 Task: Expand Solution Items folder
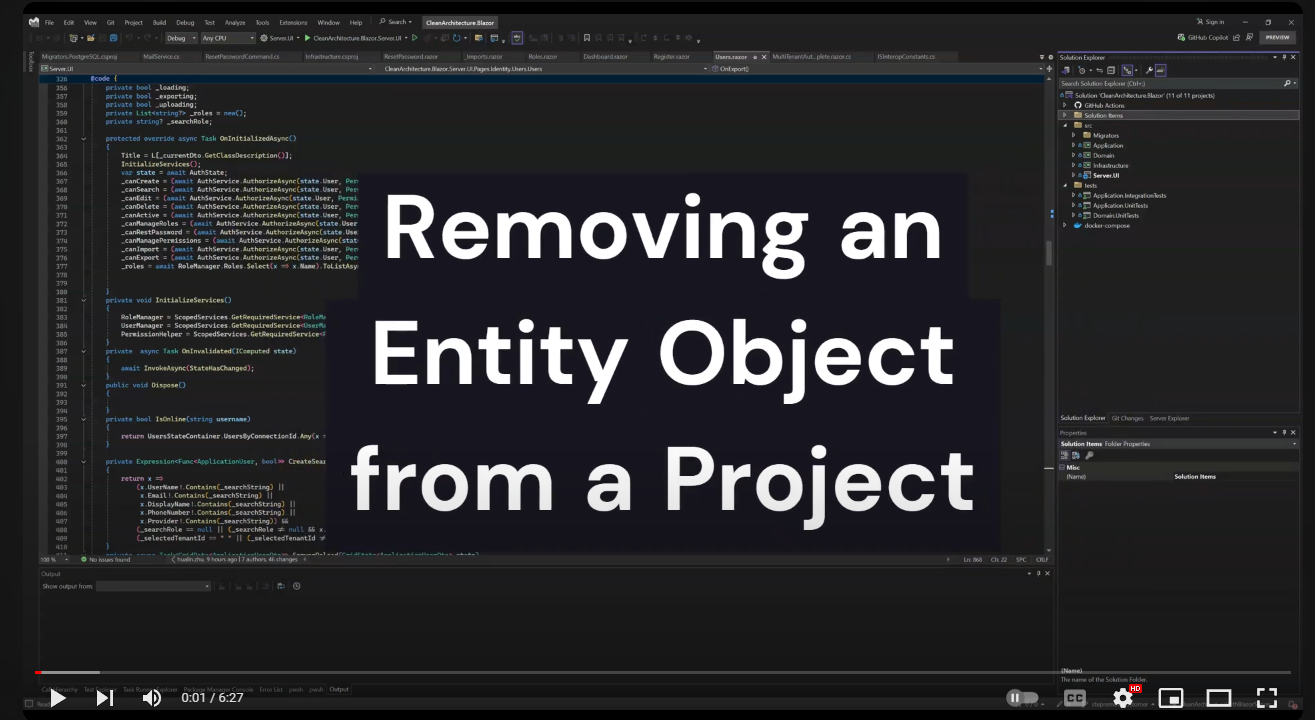tap(1065, 115)
